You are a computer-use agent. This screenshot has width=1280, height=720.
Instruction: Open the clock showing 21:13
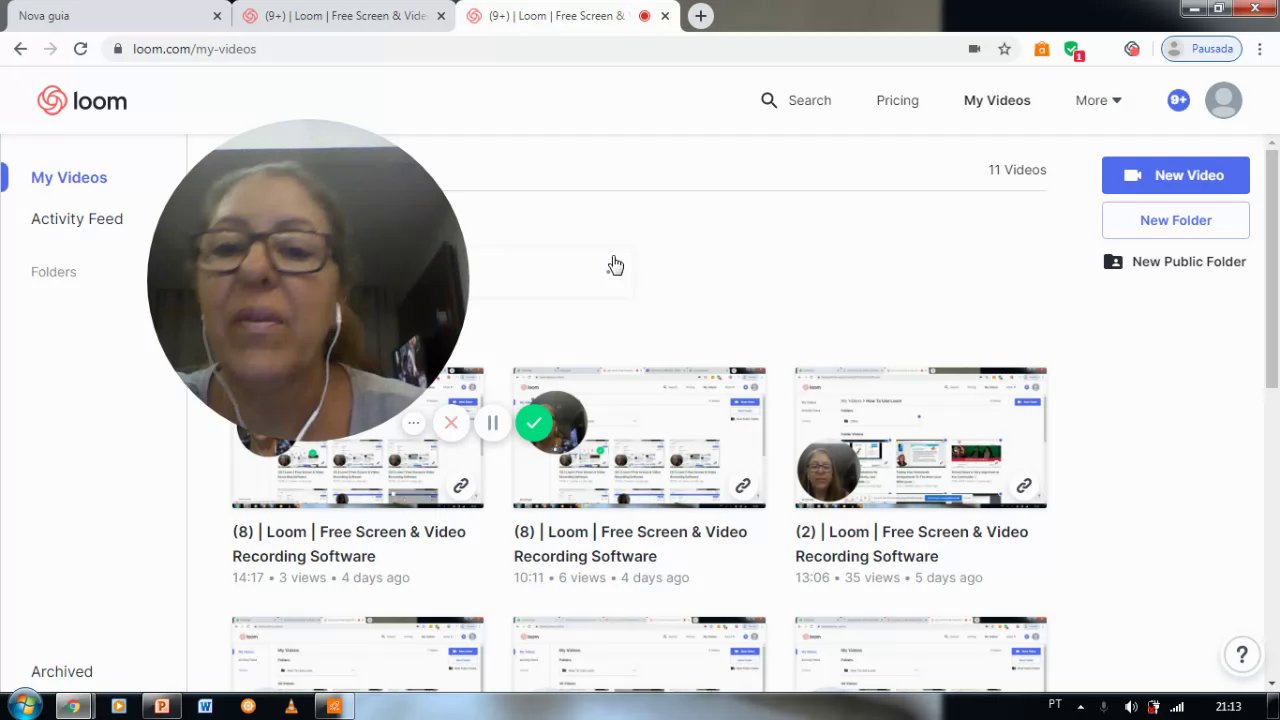point(1228,707)
